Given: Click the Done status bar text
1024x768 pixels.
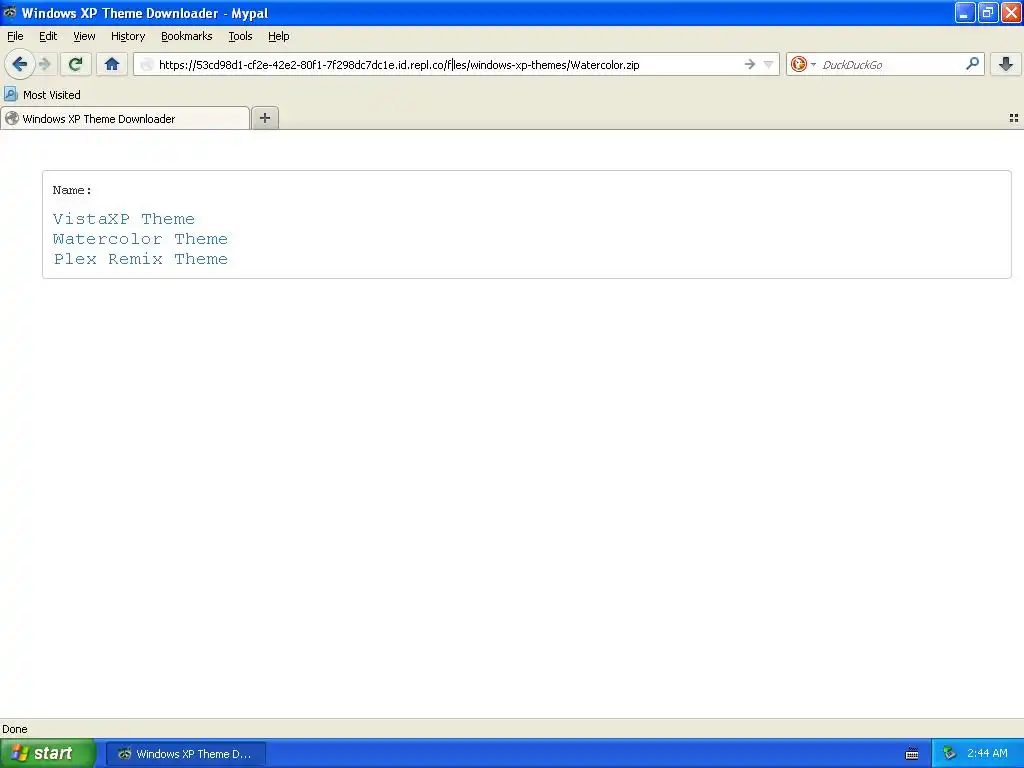Looking at the screenshot, I should coord(15,729).
